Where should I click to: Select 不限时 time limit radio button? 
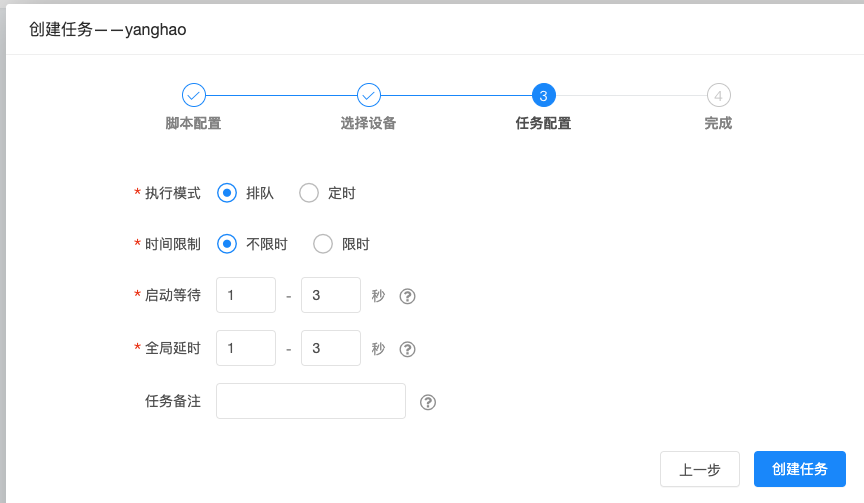[x=227, y=244]
